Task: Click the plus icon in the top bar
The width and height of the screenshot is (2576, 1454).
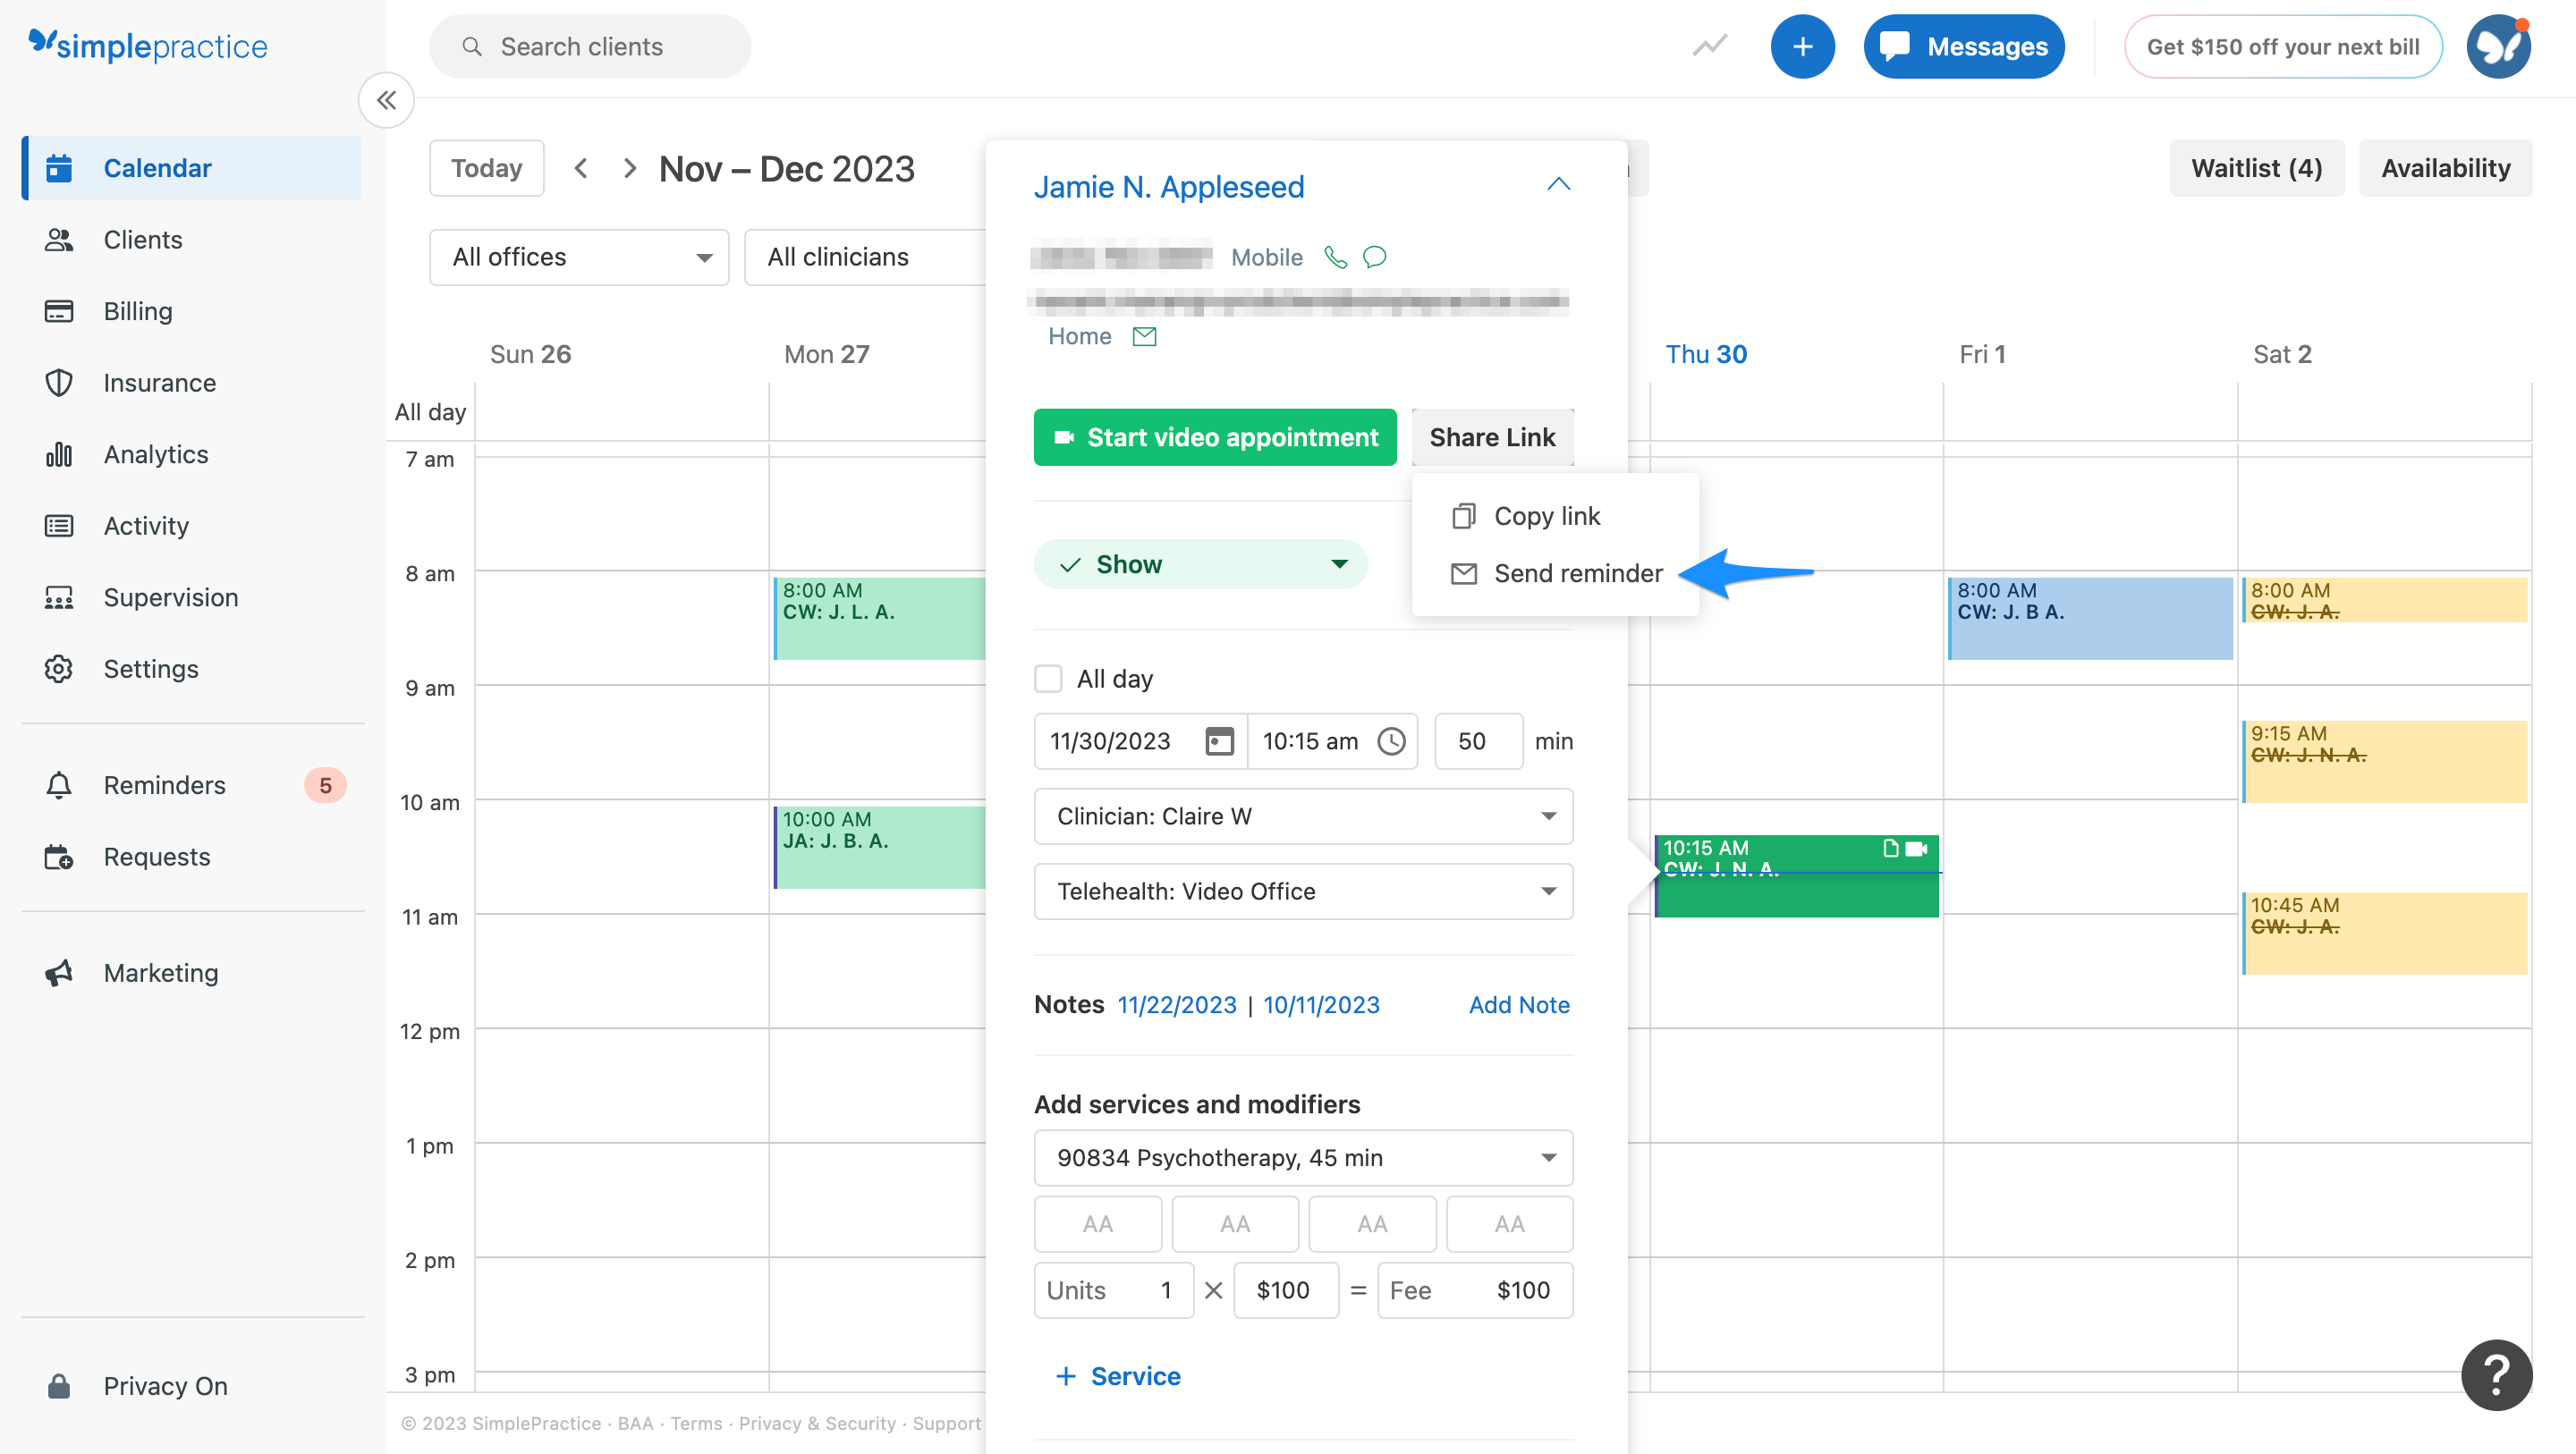Action: point(1802,46)
